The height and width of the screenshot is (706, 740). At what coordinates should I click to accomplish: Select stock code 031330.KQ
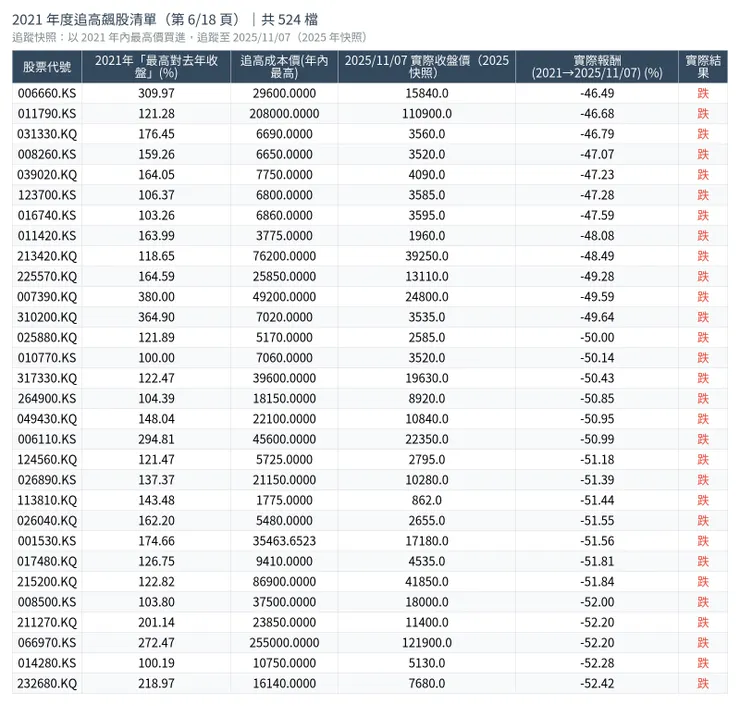click(47, 134)
